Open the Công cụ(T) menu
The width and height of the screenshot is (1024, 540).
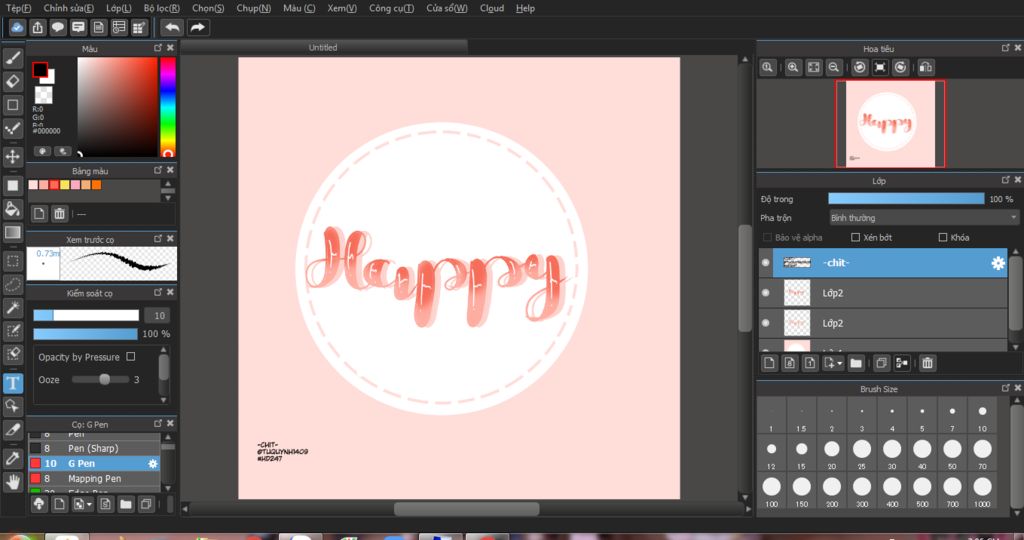pos(391,8)
